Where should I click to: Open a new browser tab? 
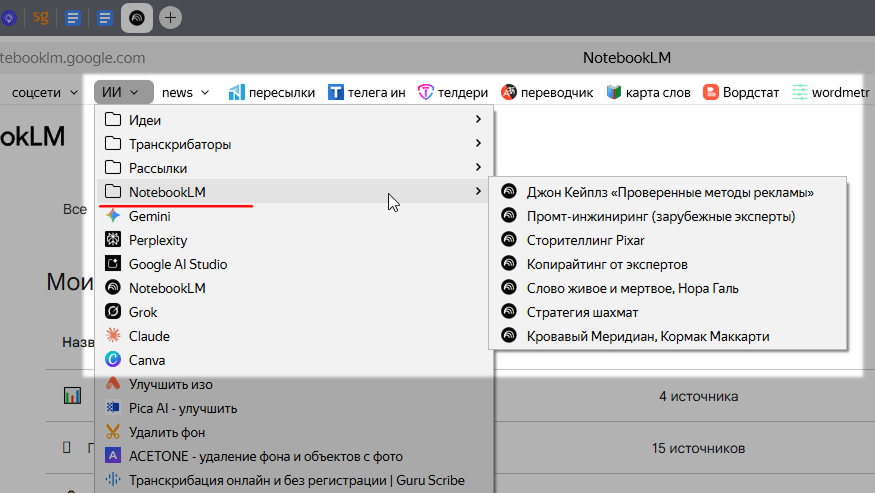click(170, 17)
